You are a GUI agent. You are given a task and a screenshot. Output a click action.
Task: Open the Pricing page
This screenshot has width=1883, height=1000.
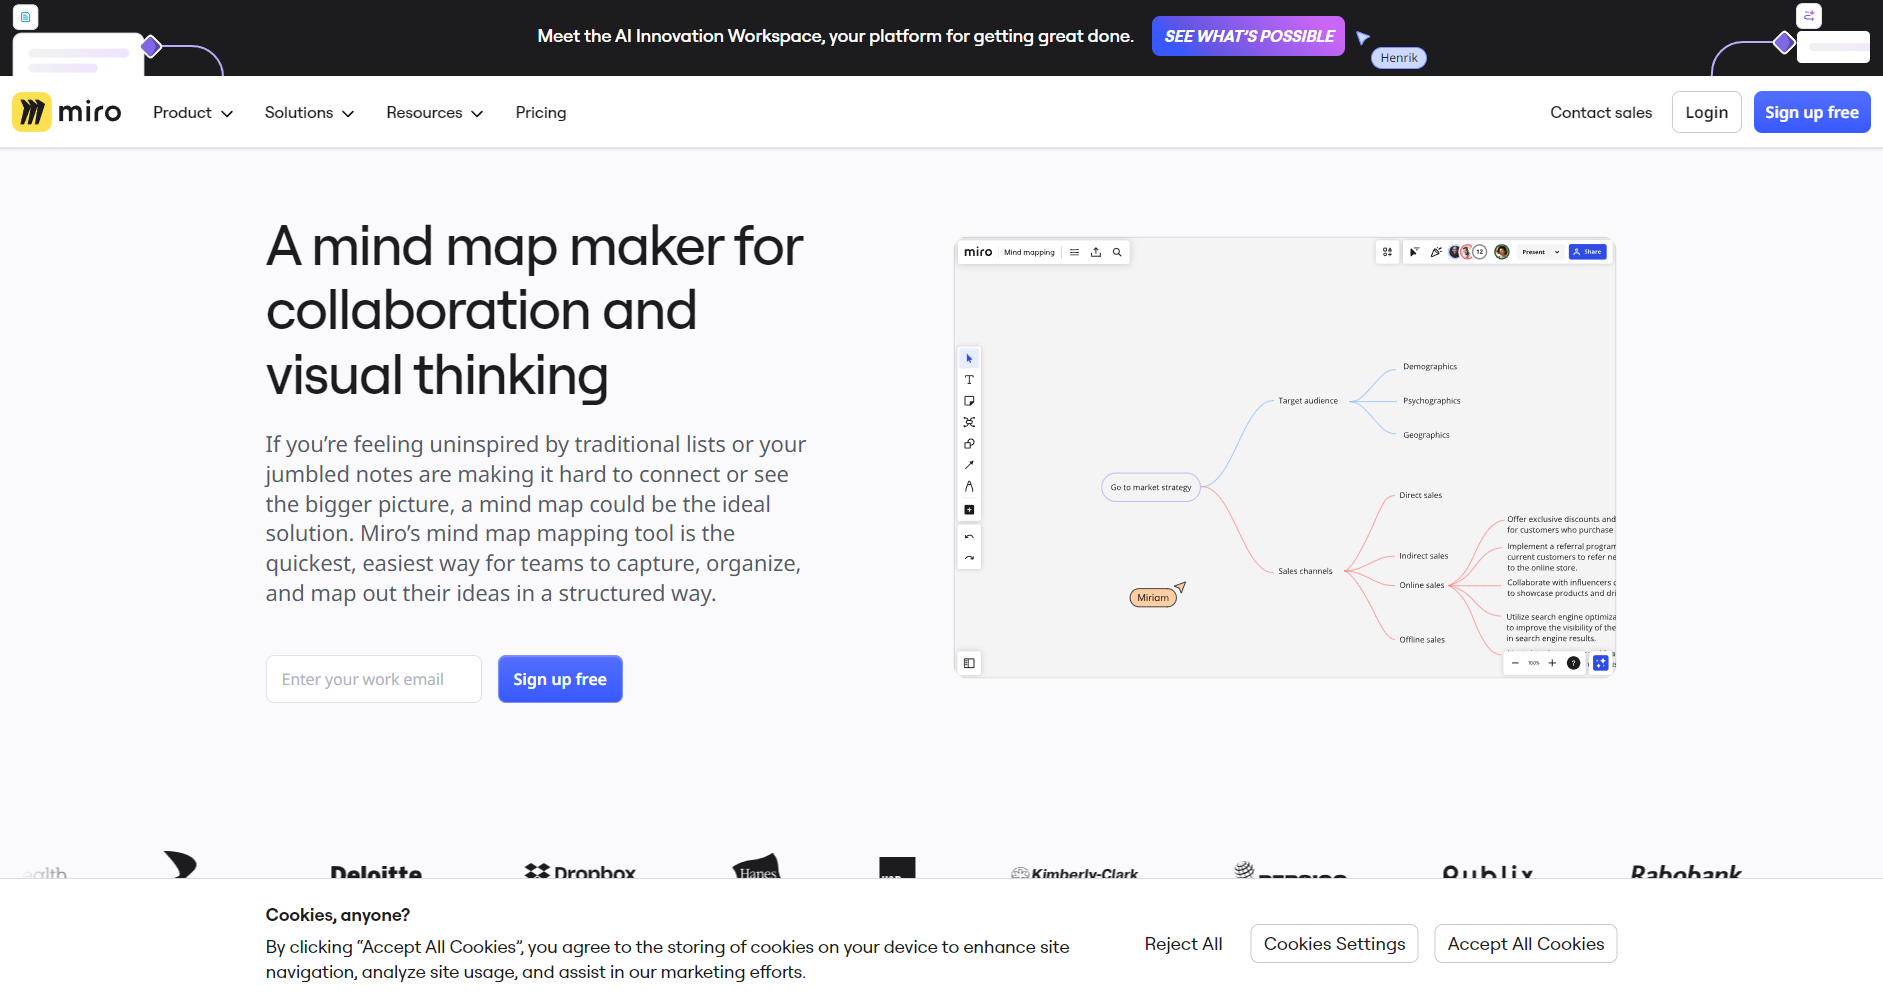click(541, 113)
